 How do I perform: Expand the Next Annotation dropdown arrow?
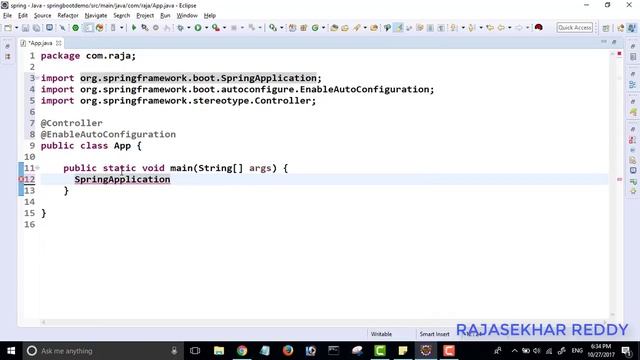pos(463,28)
